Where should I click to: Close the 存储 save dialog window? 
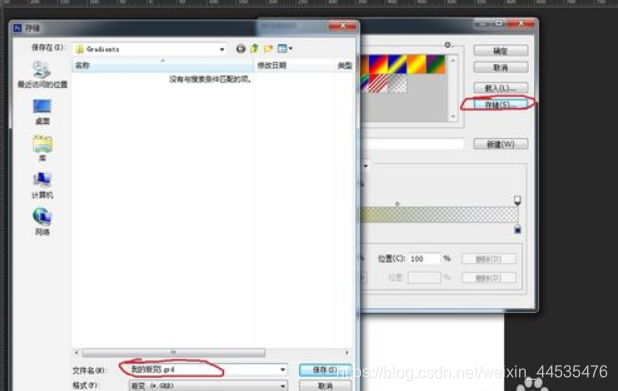point(343,26)
